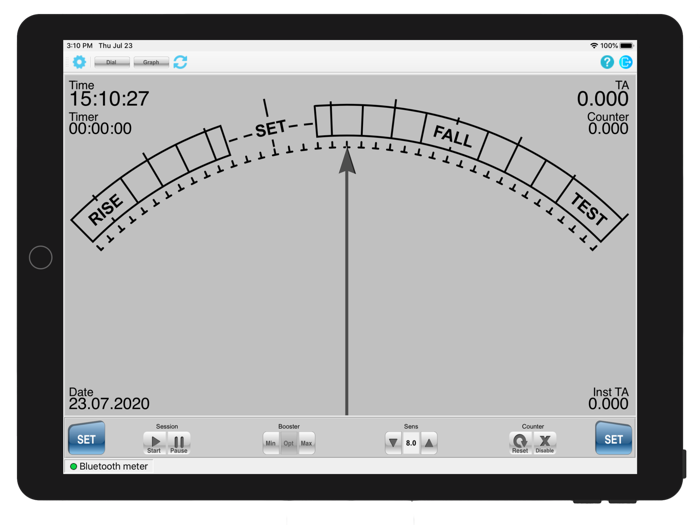Image resolution: width=700 pixels, height=525 pixels.
Task: Increase sensitivity with up arrow
Action: [429, 443]
